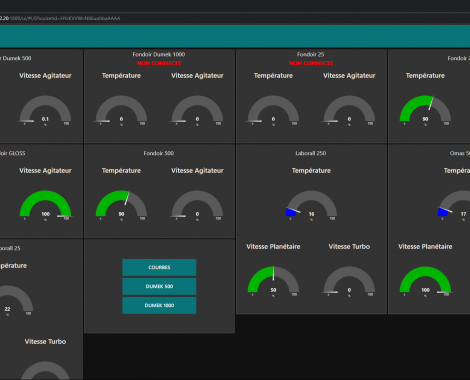Image resolution: width=470 pixels, height=380 pixels.
Task: Click Température label in Laborall 250
Action: coord(311,171)
